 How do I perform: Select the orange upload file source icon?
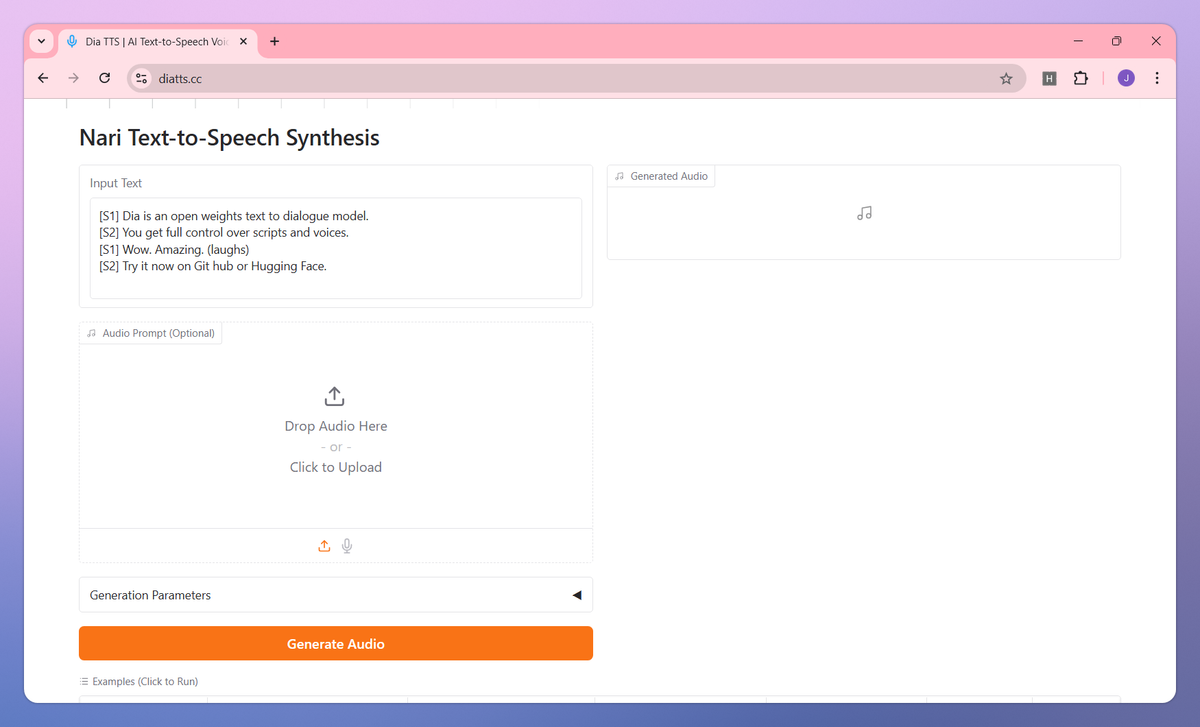324,546
